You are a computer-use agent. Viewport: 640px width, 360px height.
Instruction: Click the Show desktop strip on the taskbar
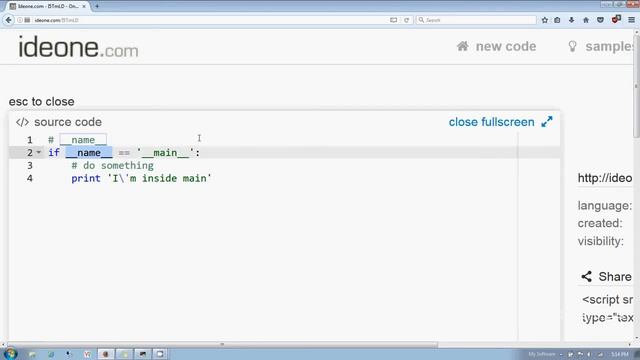pos(637,354)
